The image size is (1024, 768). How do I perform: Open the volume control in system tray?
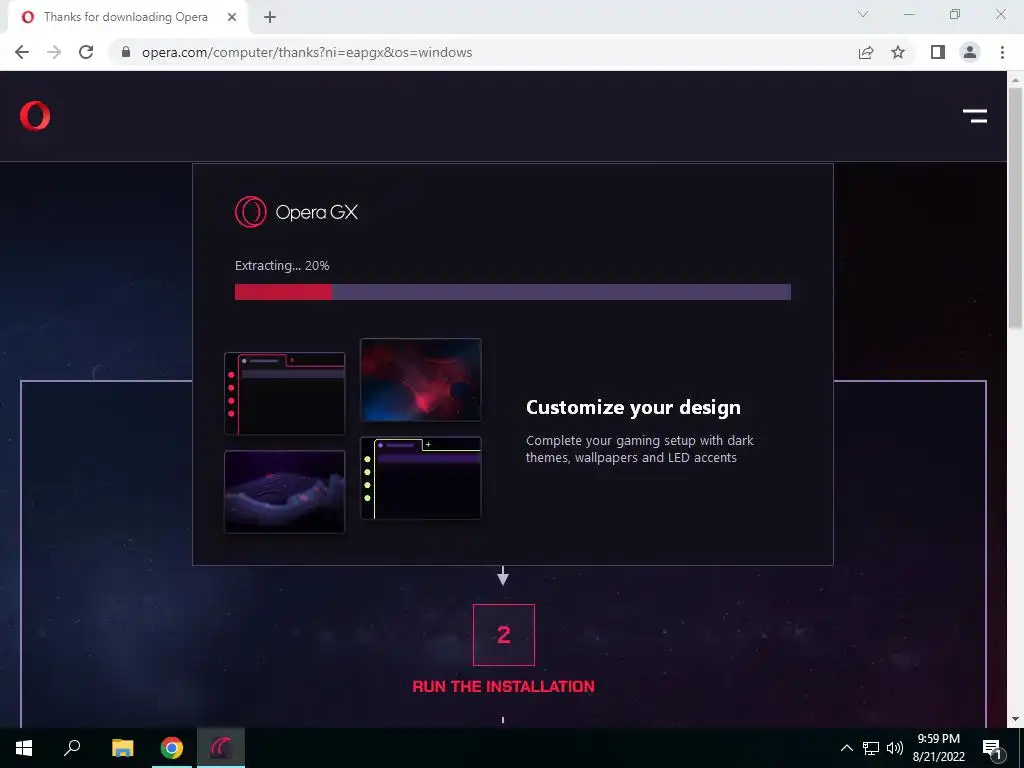coord(895,748)
